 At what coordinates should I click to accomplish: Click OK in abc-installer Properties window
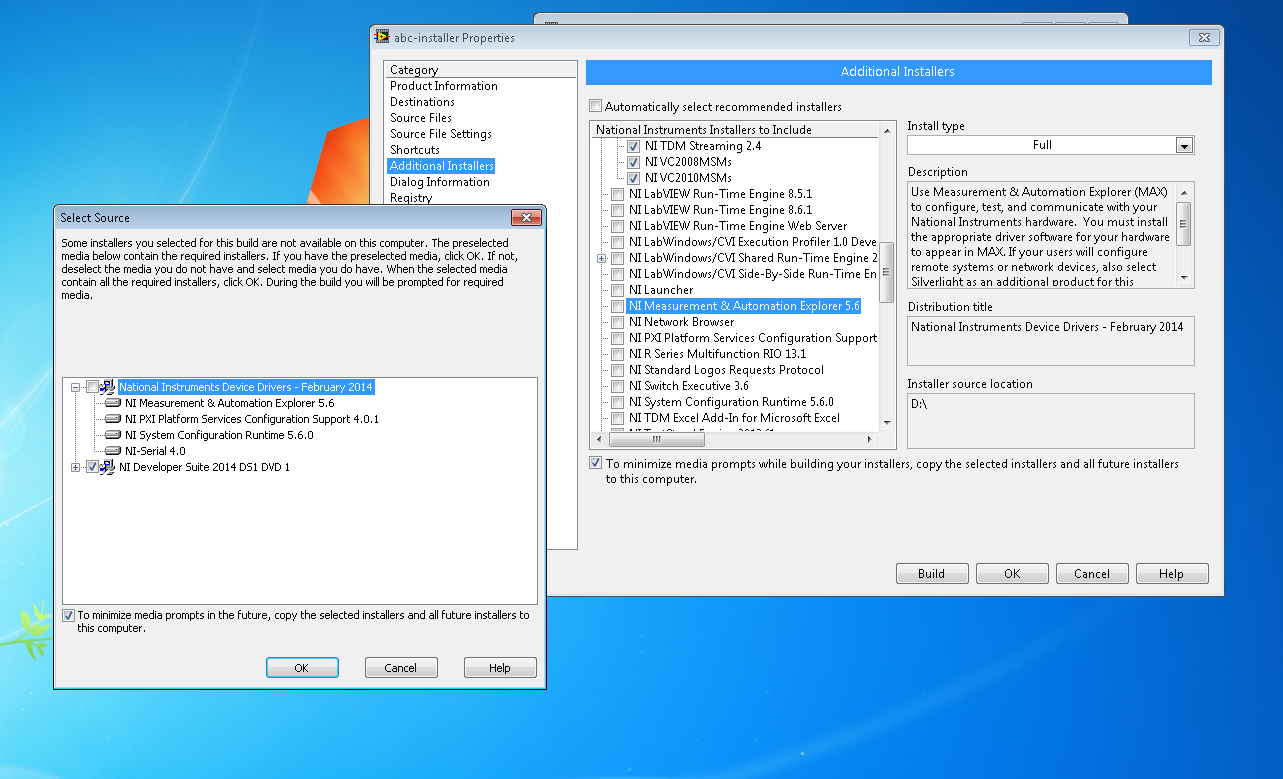1012,574
